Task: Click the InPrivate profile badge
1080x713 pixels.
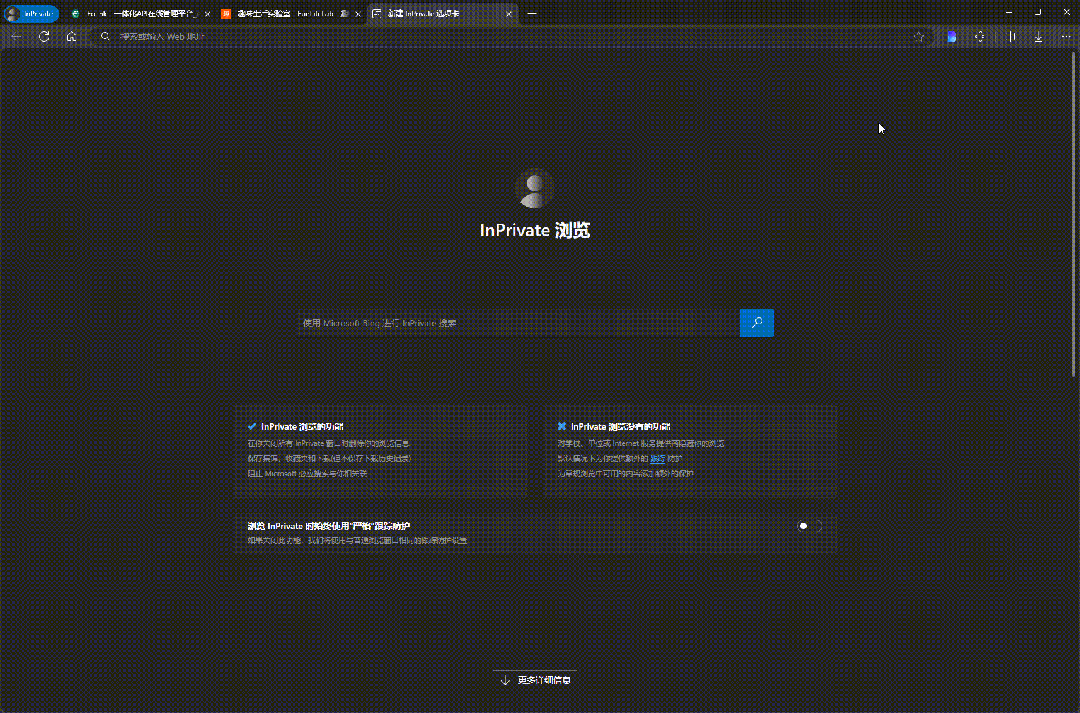Action: click(x=32, y=14)
